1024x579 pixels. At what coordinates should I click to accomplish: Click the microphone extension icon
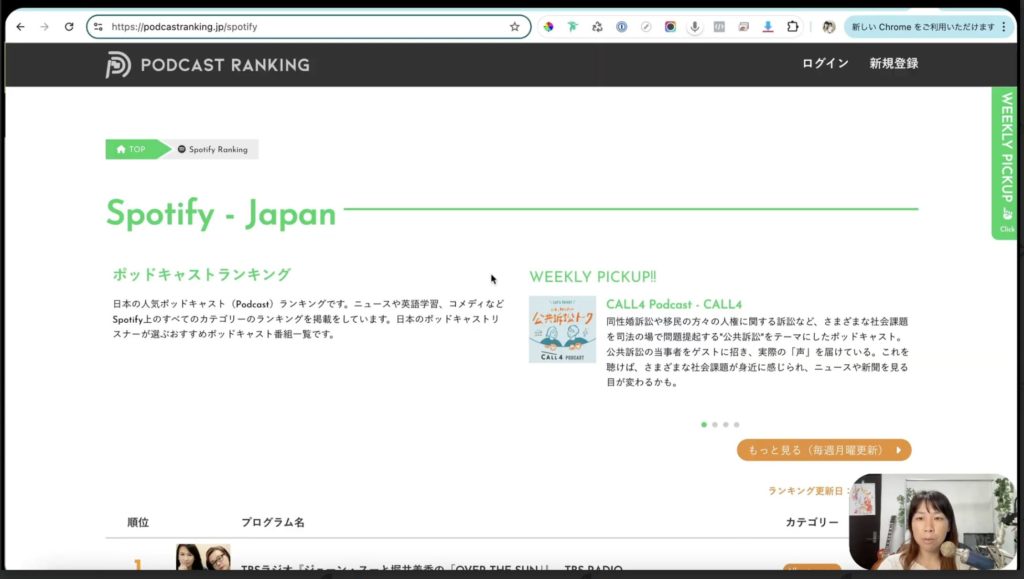(694, 27)
